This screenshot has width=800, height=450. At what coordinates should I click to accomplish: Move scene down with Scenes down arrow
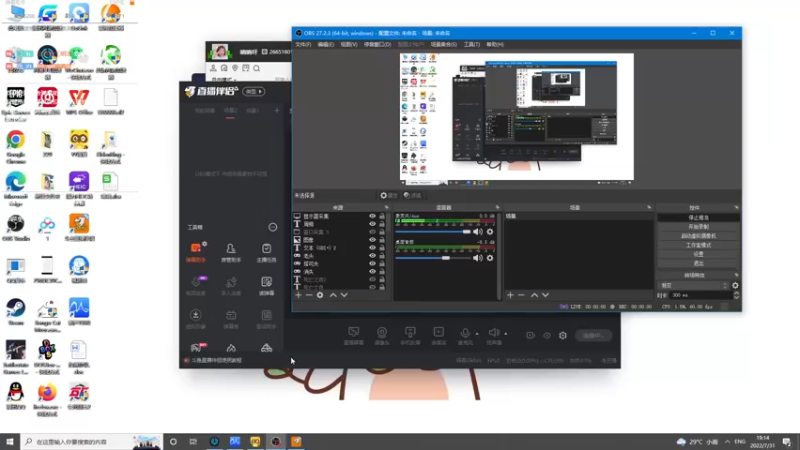point(545,295)
